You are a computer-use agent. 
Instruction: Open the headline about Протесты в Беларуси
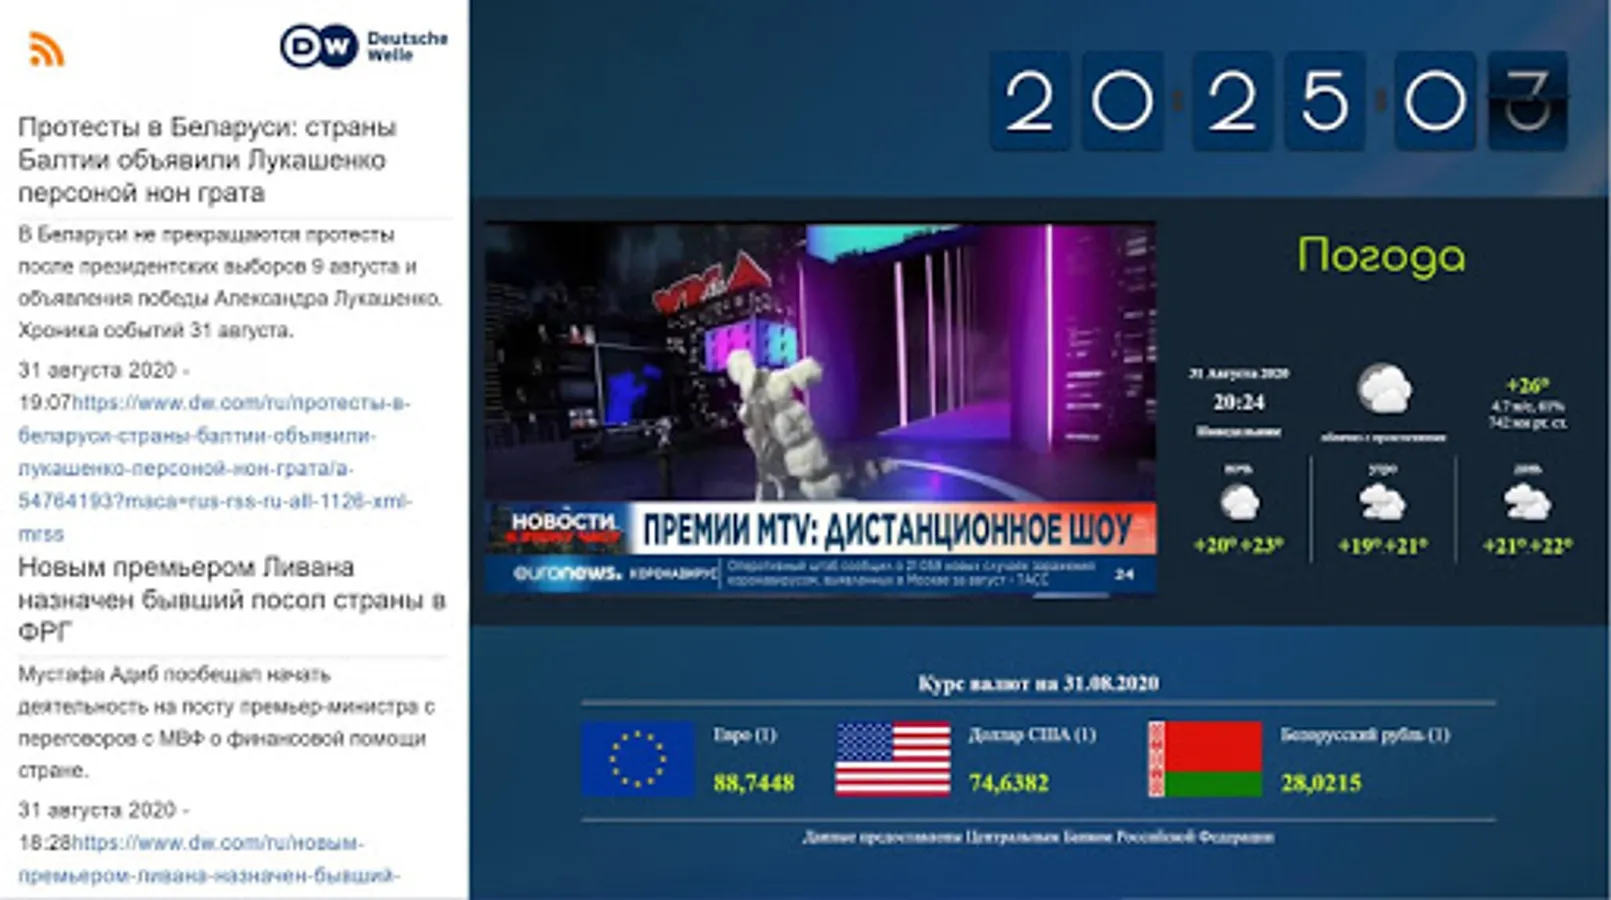pos(208,160)
